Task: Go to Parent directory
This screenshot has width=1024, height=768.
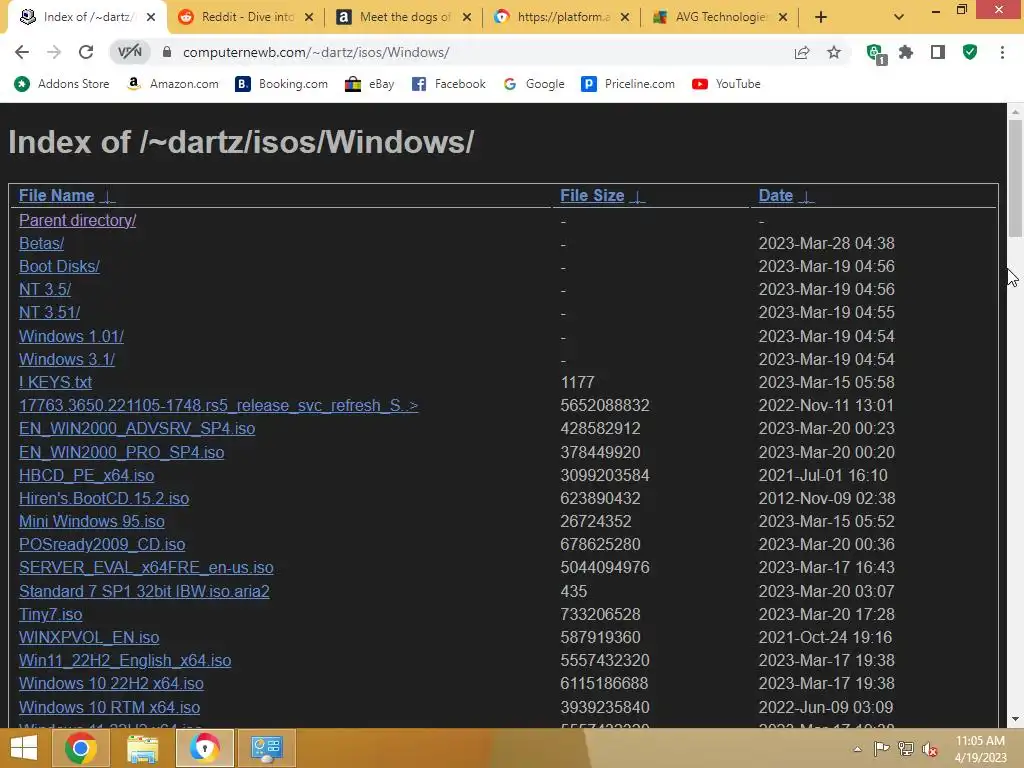Action: click(x=78, y=220)
